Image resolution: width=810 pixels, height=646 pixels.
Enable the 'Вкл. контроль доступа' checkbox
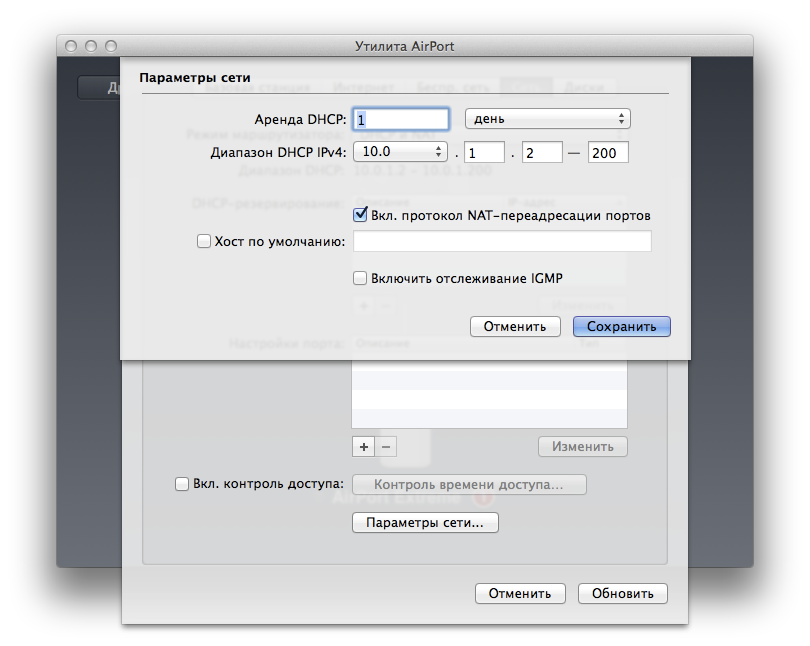point(182,484)
